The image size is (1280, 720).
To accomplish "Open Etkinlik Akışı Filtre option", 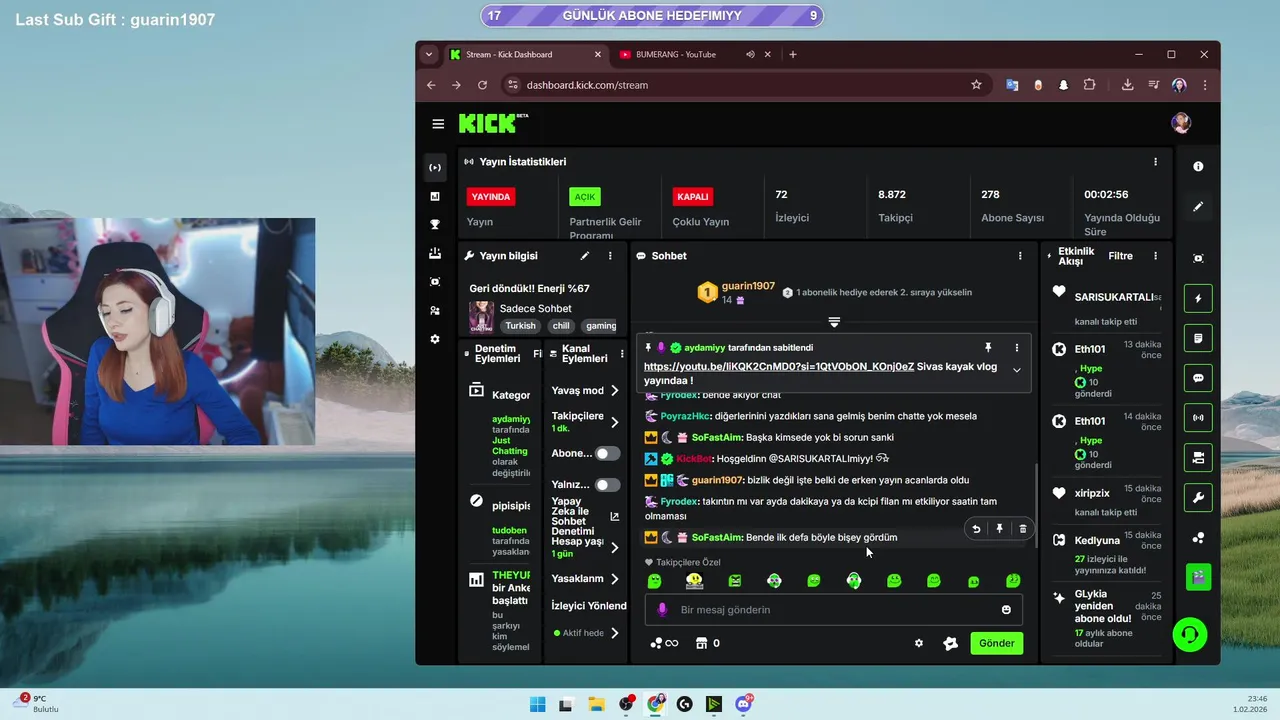I will pyautogui.click(x=1120, y=256).
